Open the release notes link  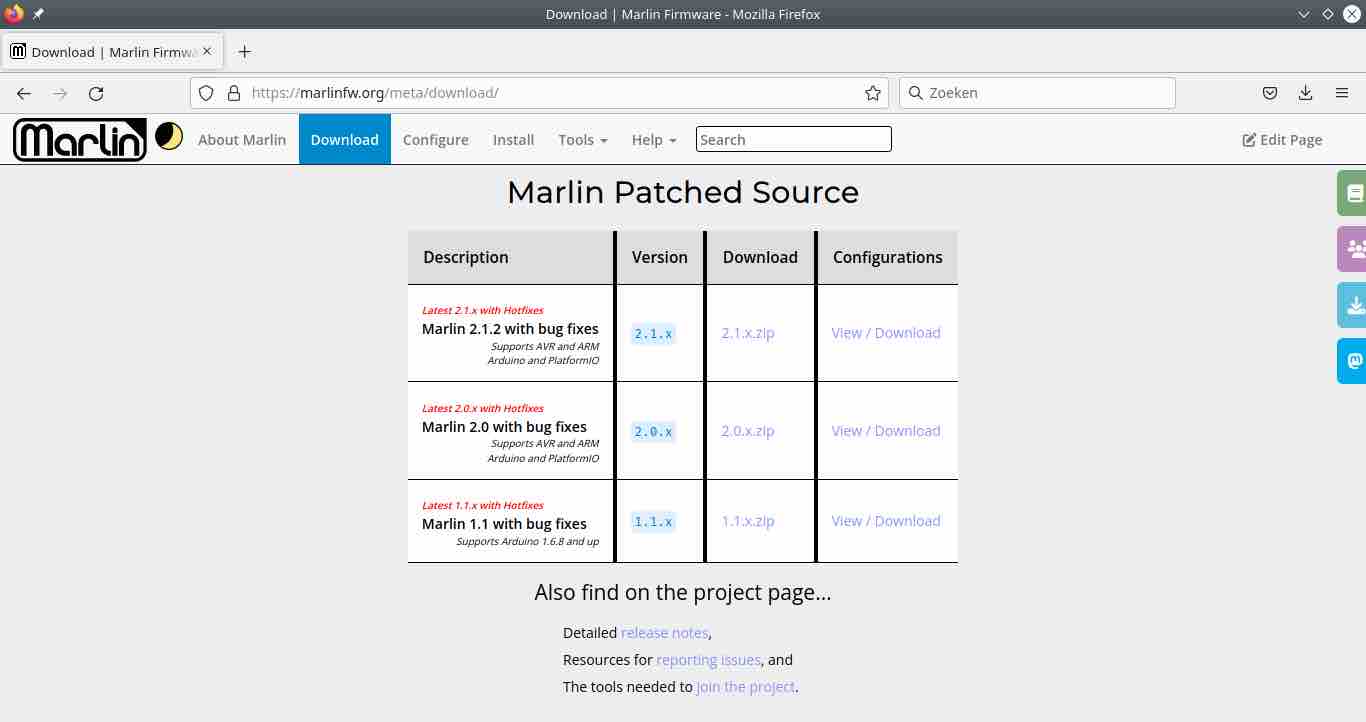664,632
